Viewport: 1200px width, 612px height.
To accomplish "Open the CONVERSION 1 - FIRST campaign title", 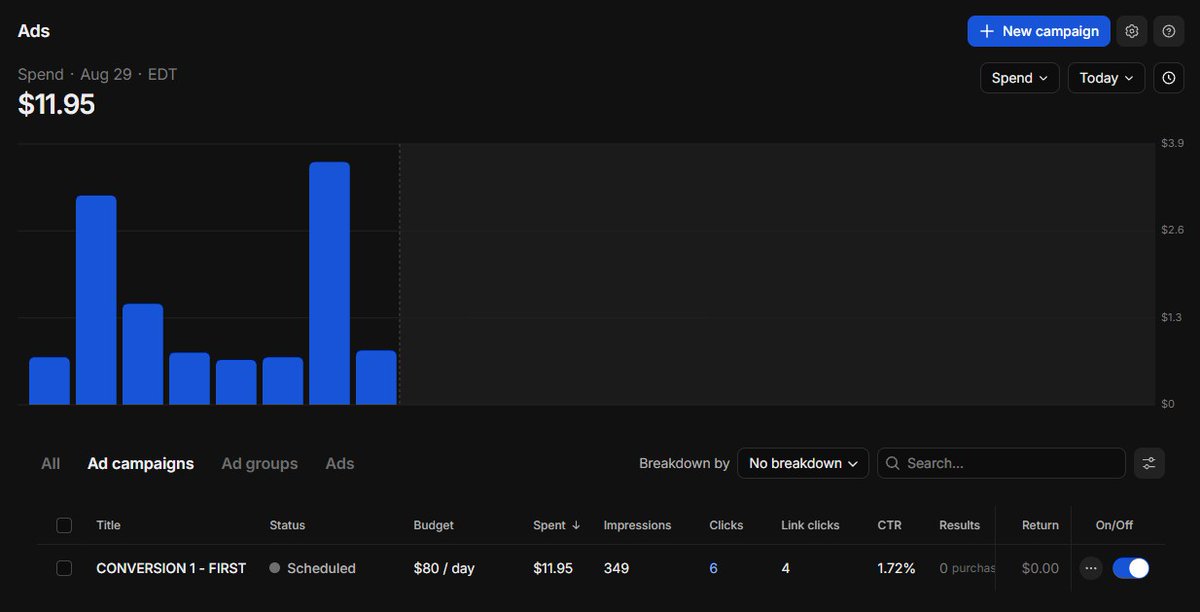I will click(x=171, y=568).
